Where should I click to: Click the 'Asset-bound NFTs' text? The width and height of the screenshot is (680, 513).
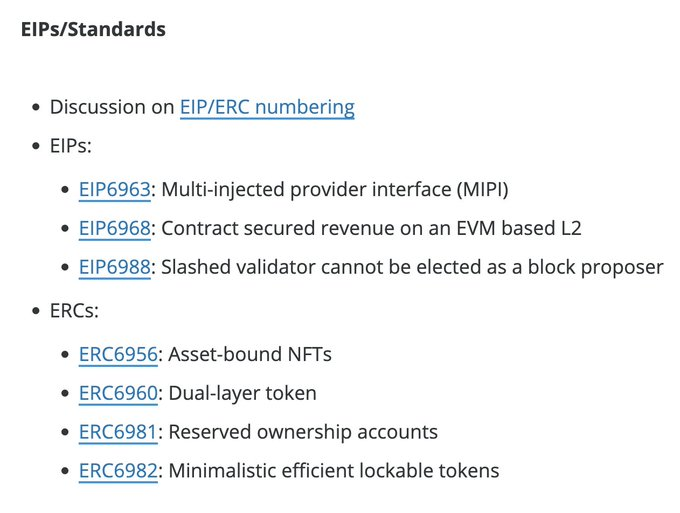coord(250,354)
